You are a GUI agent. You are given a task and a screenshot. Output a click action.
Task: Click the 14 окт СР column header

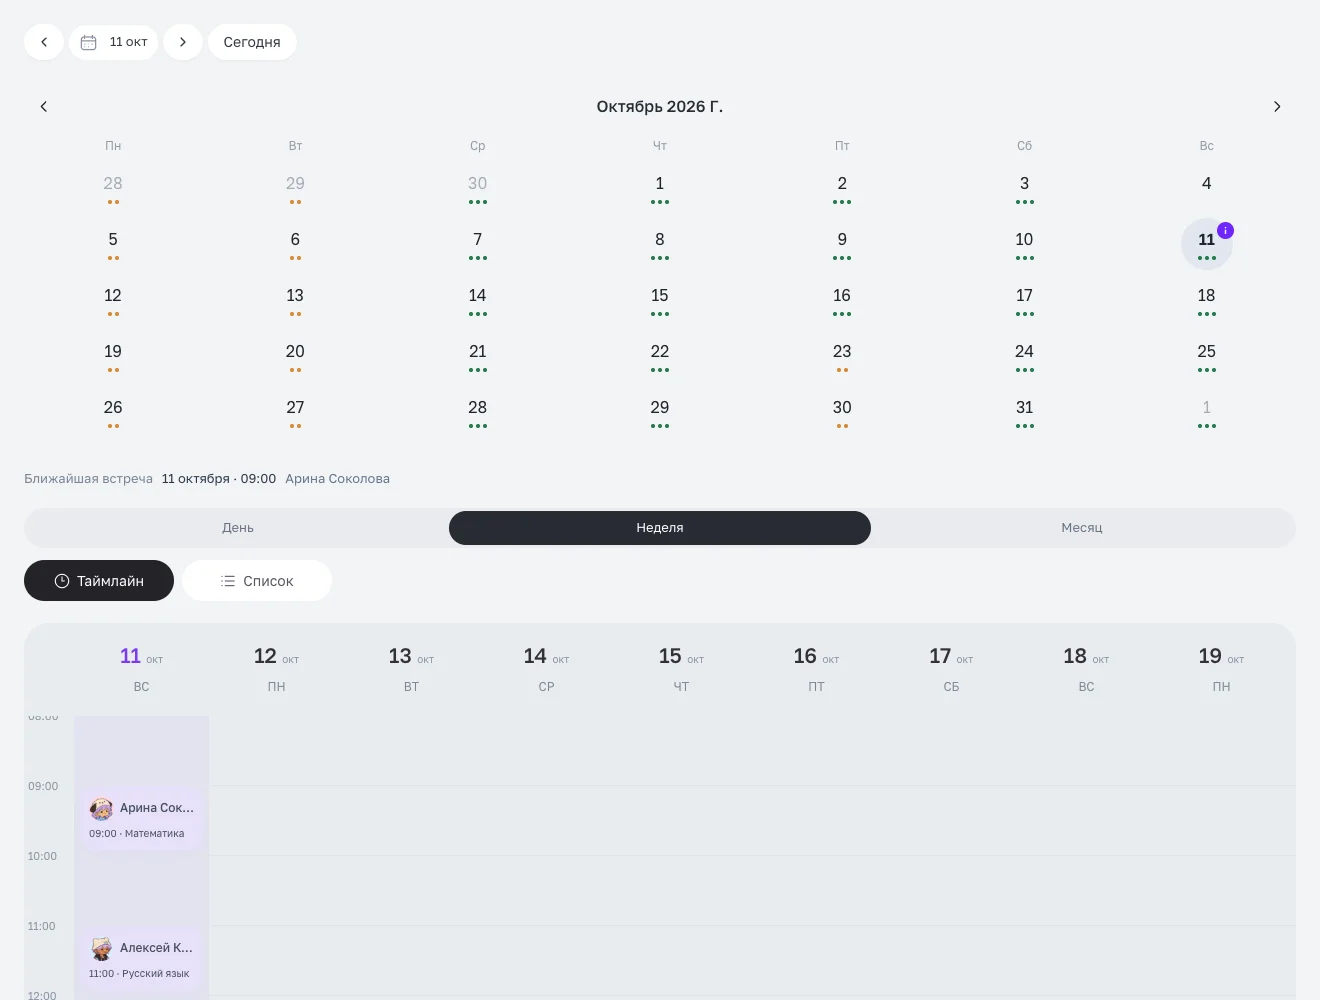(546, 669)
